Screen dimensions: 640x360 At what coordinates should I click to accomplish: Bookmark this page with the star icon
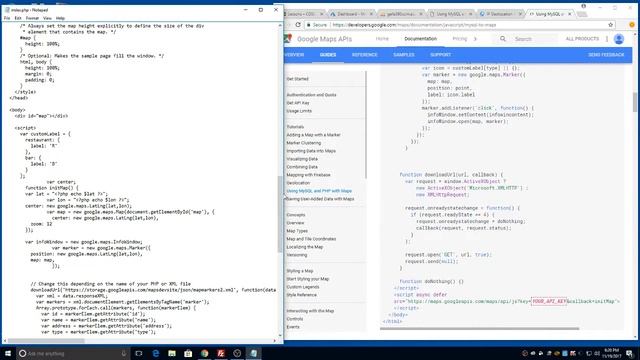[611, 25]
